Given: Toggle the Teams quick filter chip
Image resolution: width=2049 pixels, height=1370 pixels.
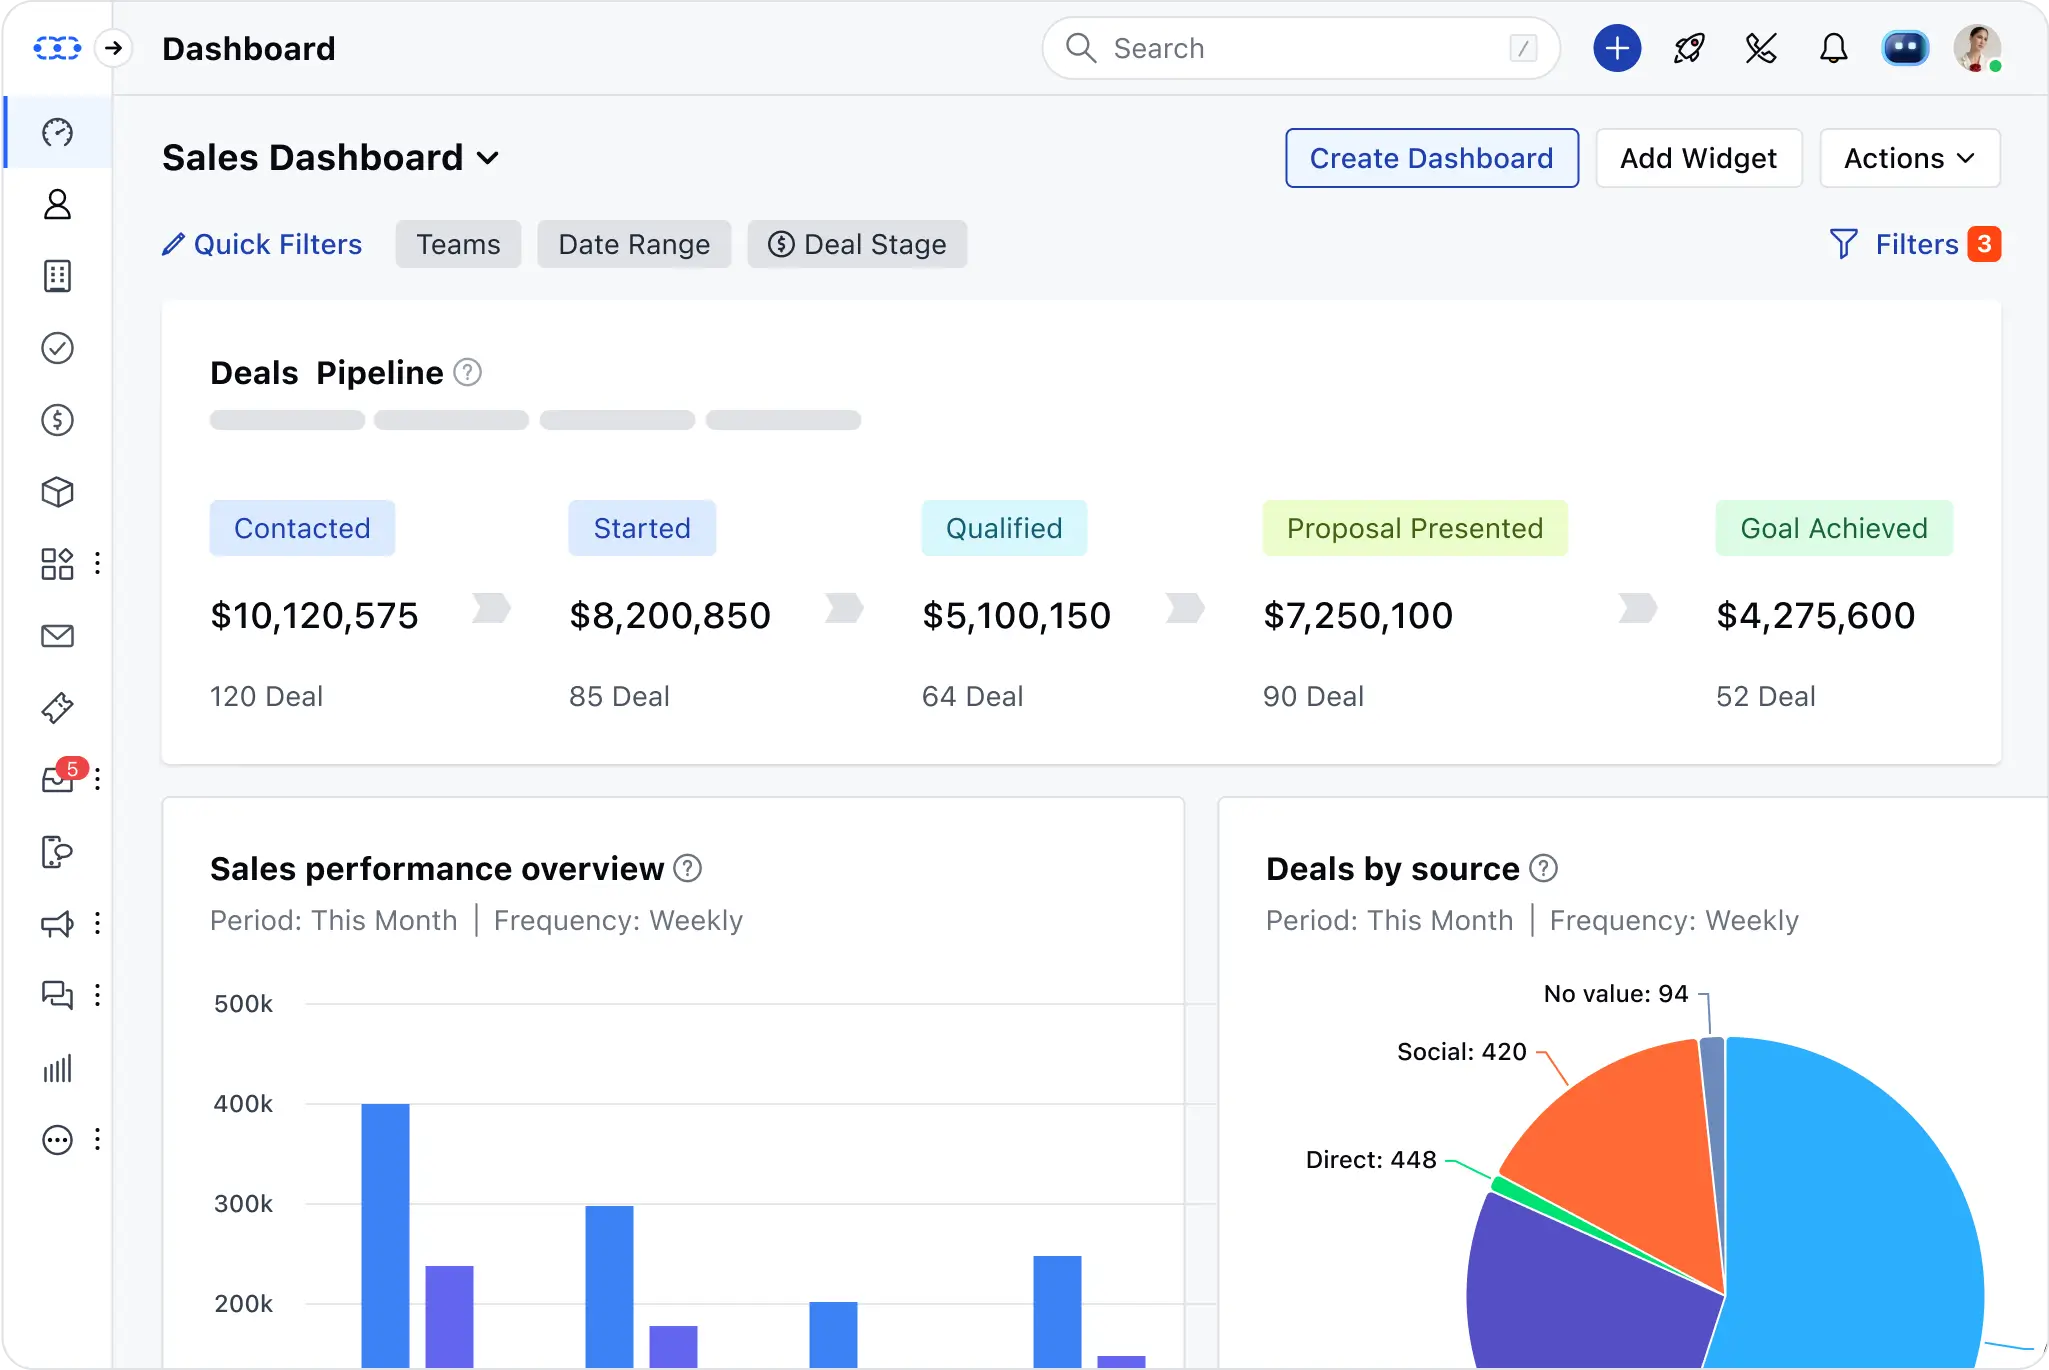Looking at the screenshot, I should click(458, 244).
